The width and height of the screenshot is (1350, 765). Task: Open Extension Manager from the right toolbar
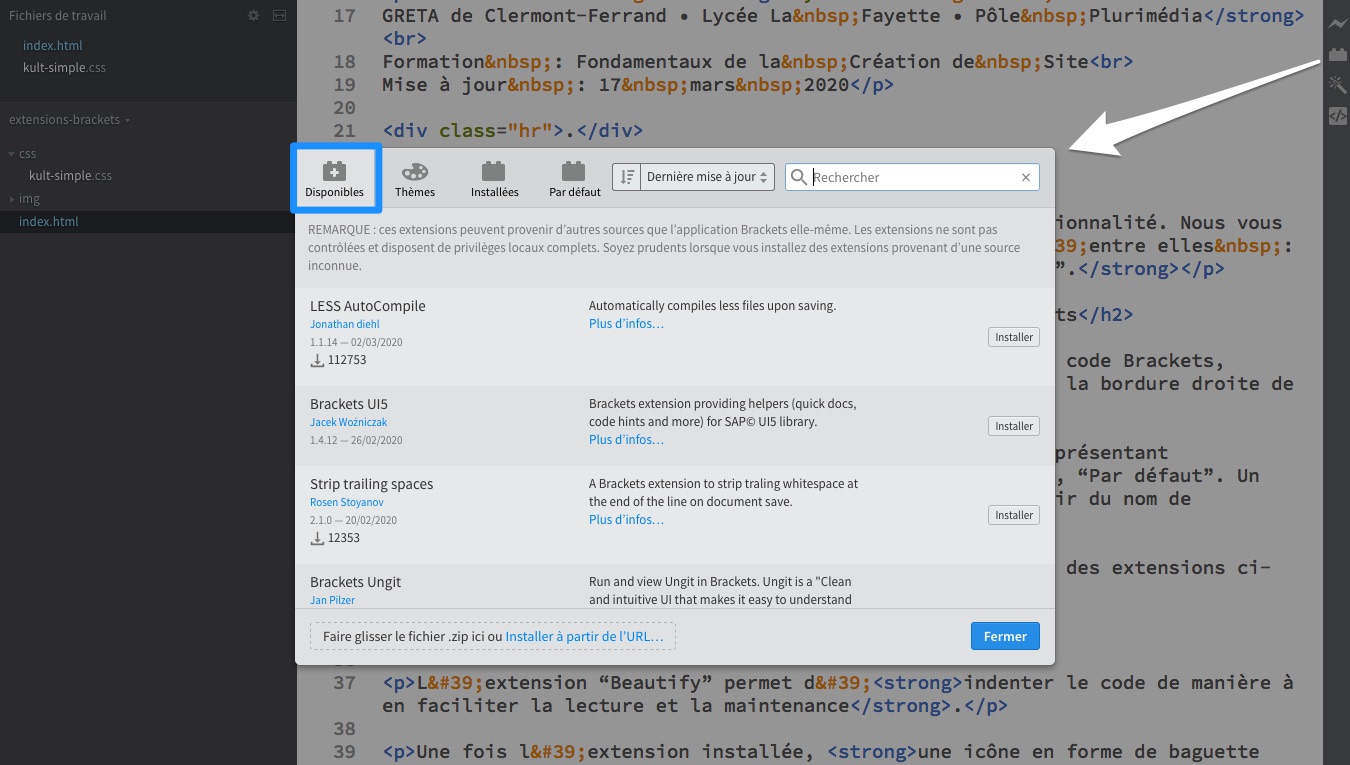click(x=1337, y=55)
